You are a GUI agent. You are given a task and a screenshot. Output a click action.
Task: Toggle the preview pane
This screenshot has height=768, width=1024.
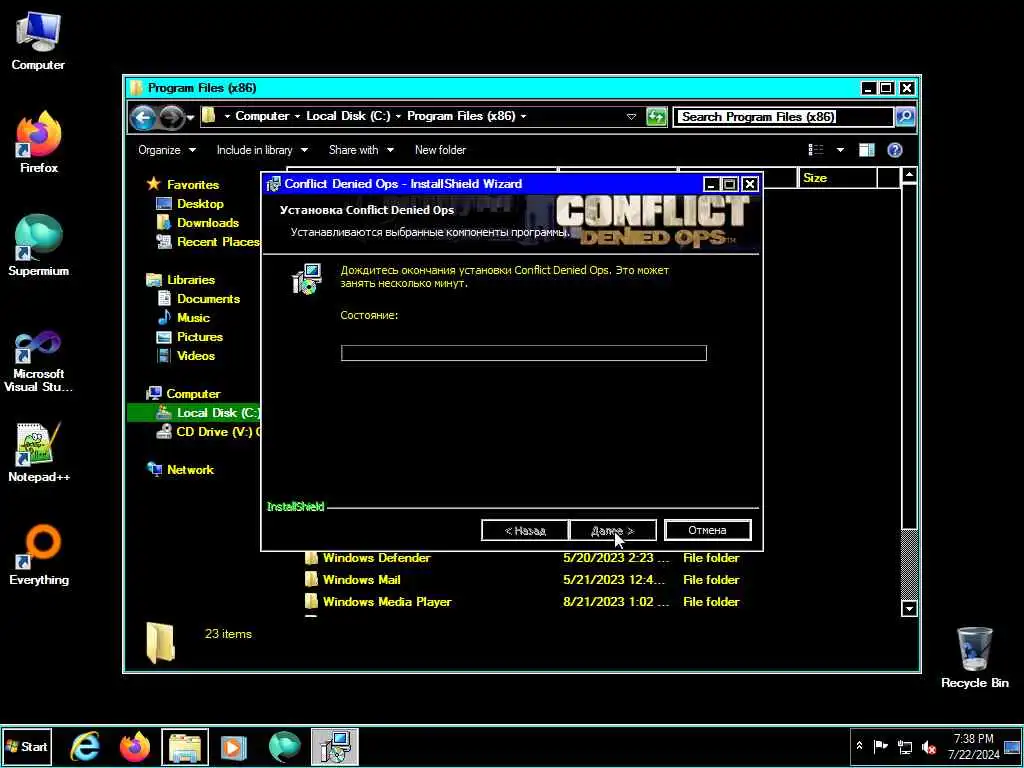[867, 150]
